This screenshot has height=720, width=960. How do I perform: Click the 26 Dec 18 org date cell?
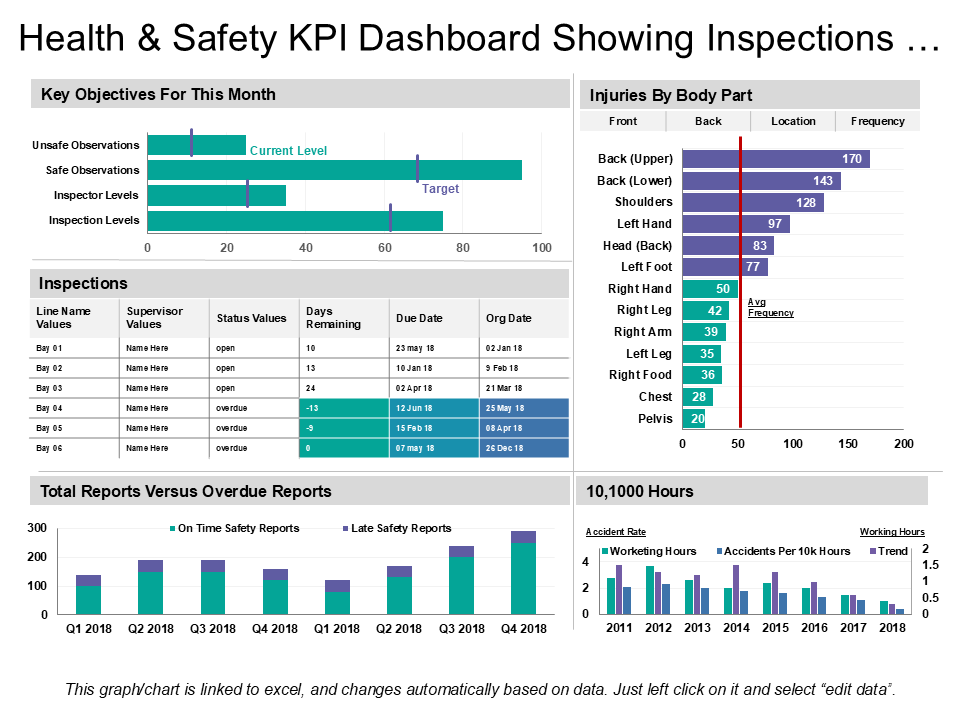(524, 448)
